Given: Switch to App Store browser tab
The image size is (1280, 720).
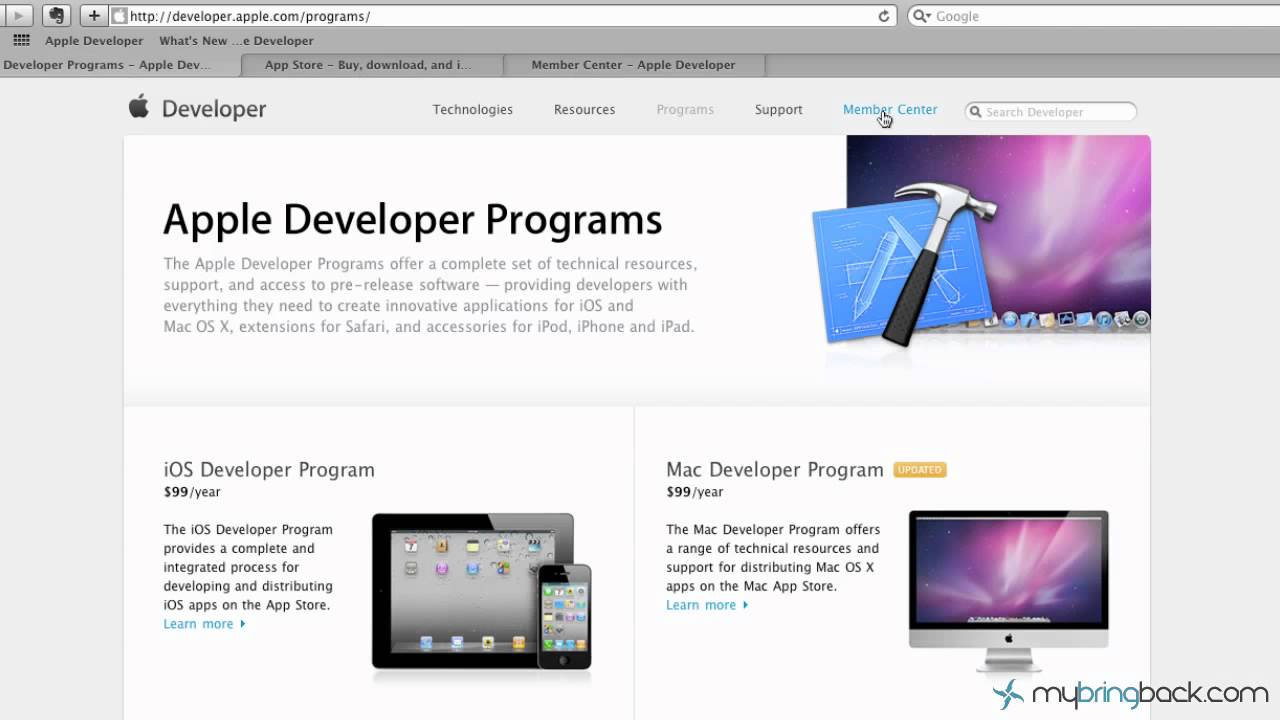Looking at the screenshot, I should [374, 65].
